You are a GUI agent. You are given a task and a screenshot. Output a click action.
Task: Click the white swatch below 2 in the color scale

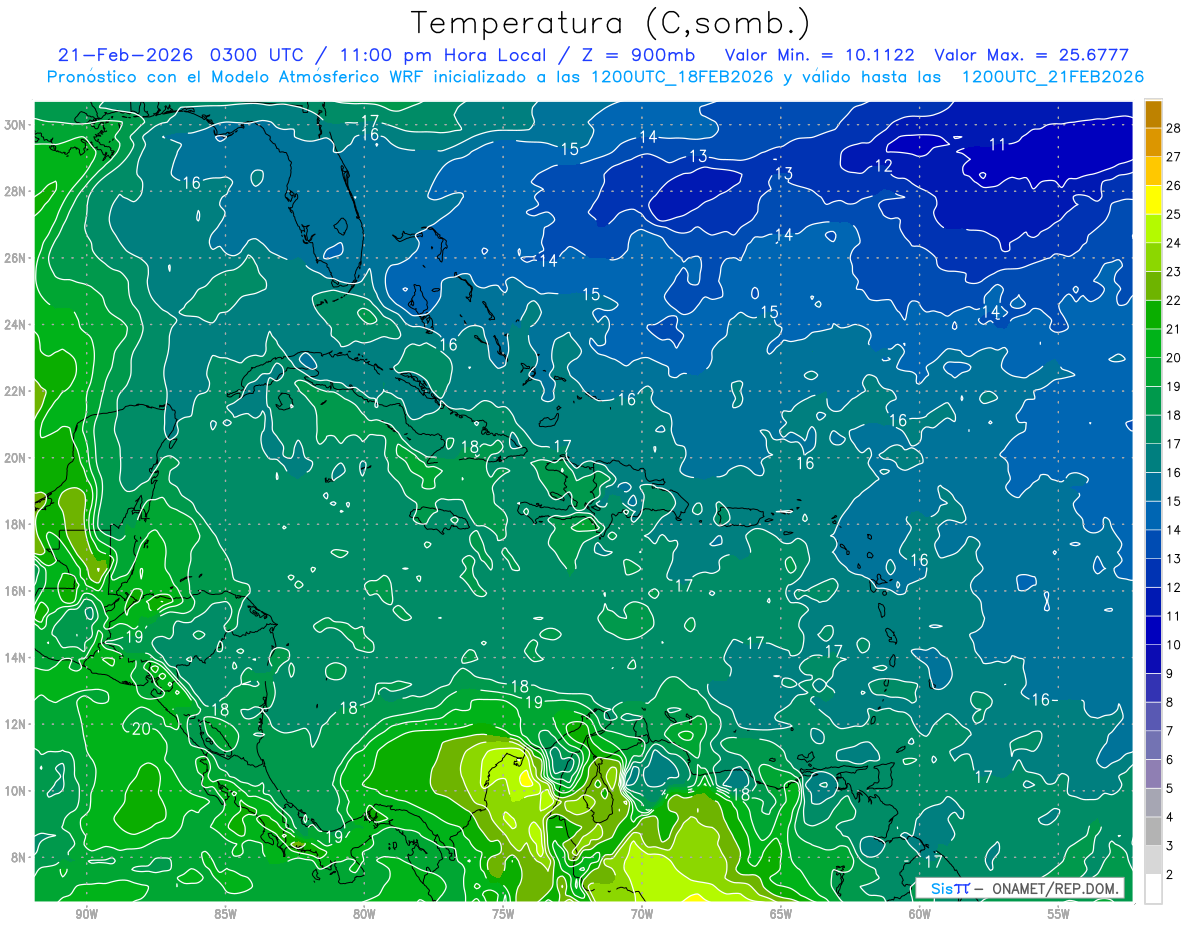coord(1154,889)
